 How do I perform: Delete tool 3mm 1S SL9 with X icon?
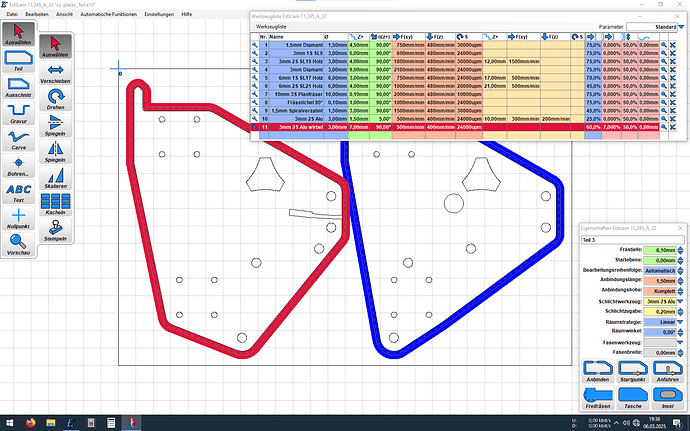pyautogui.click(x=673, y=53)
